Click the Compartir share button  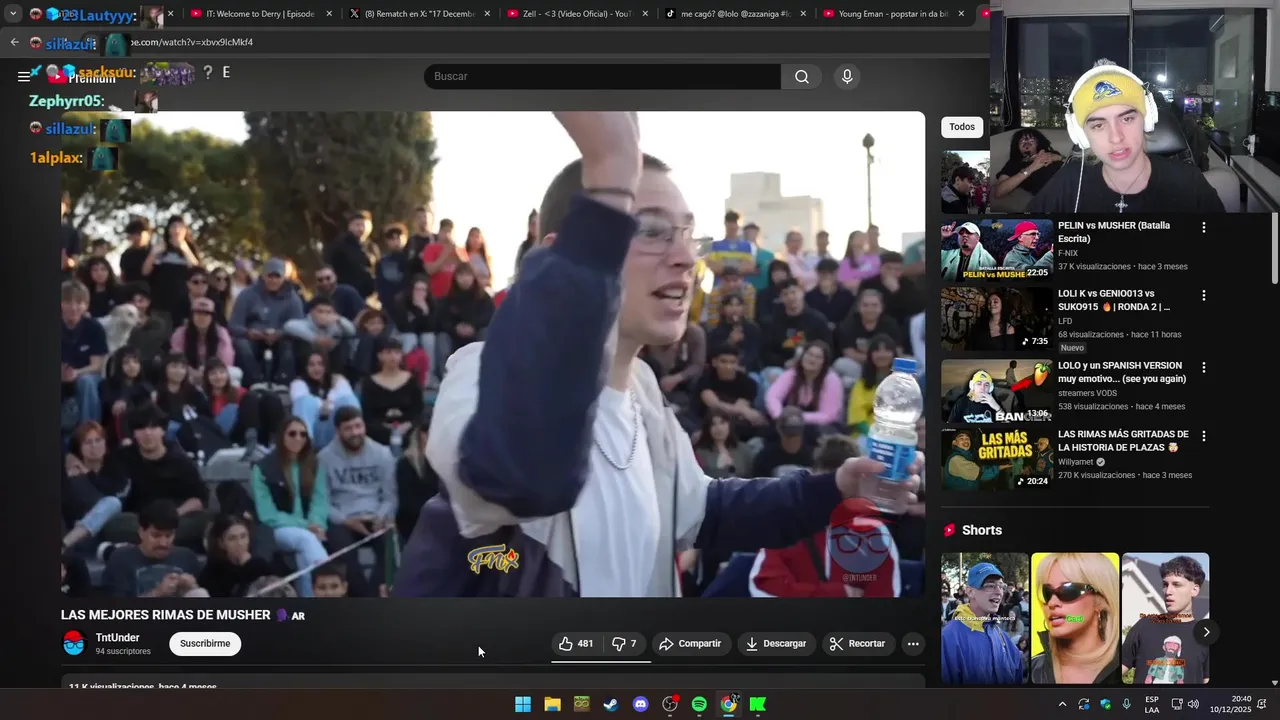pyautogui.click(x=691, y=644)
